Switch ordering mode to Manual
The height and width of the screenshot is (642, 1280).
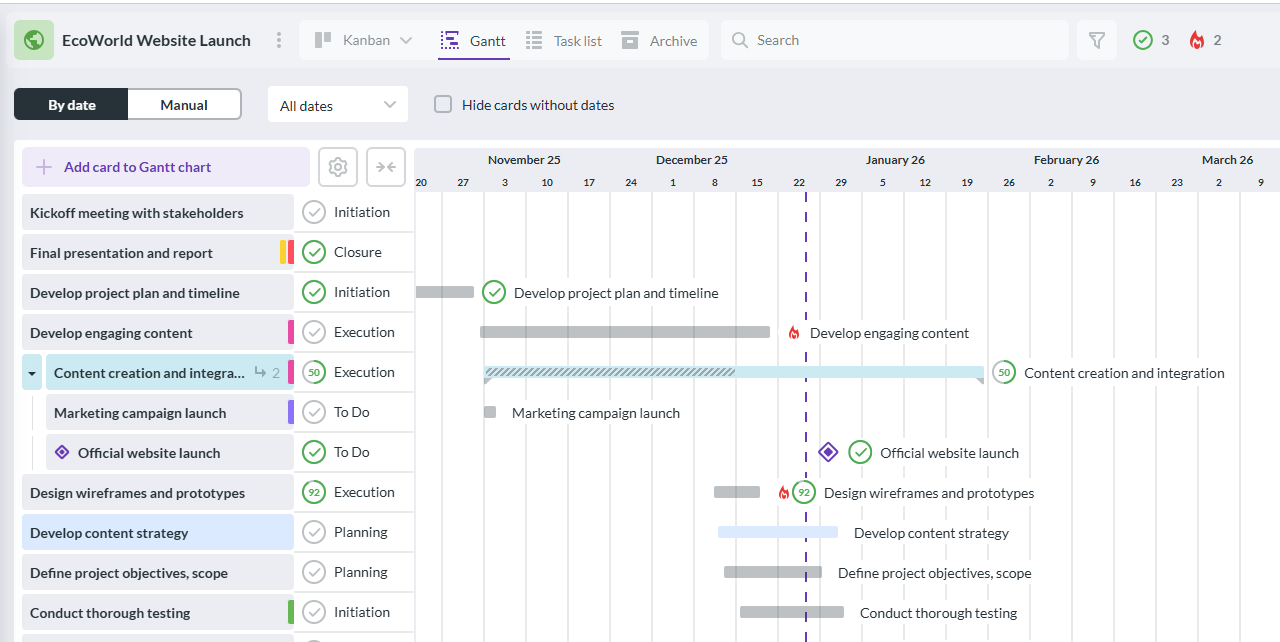coord(184,103)
